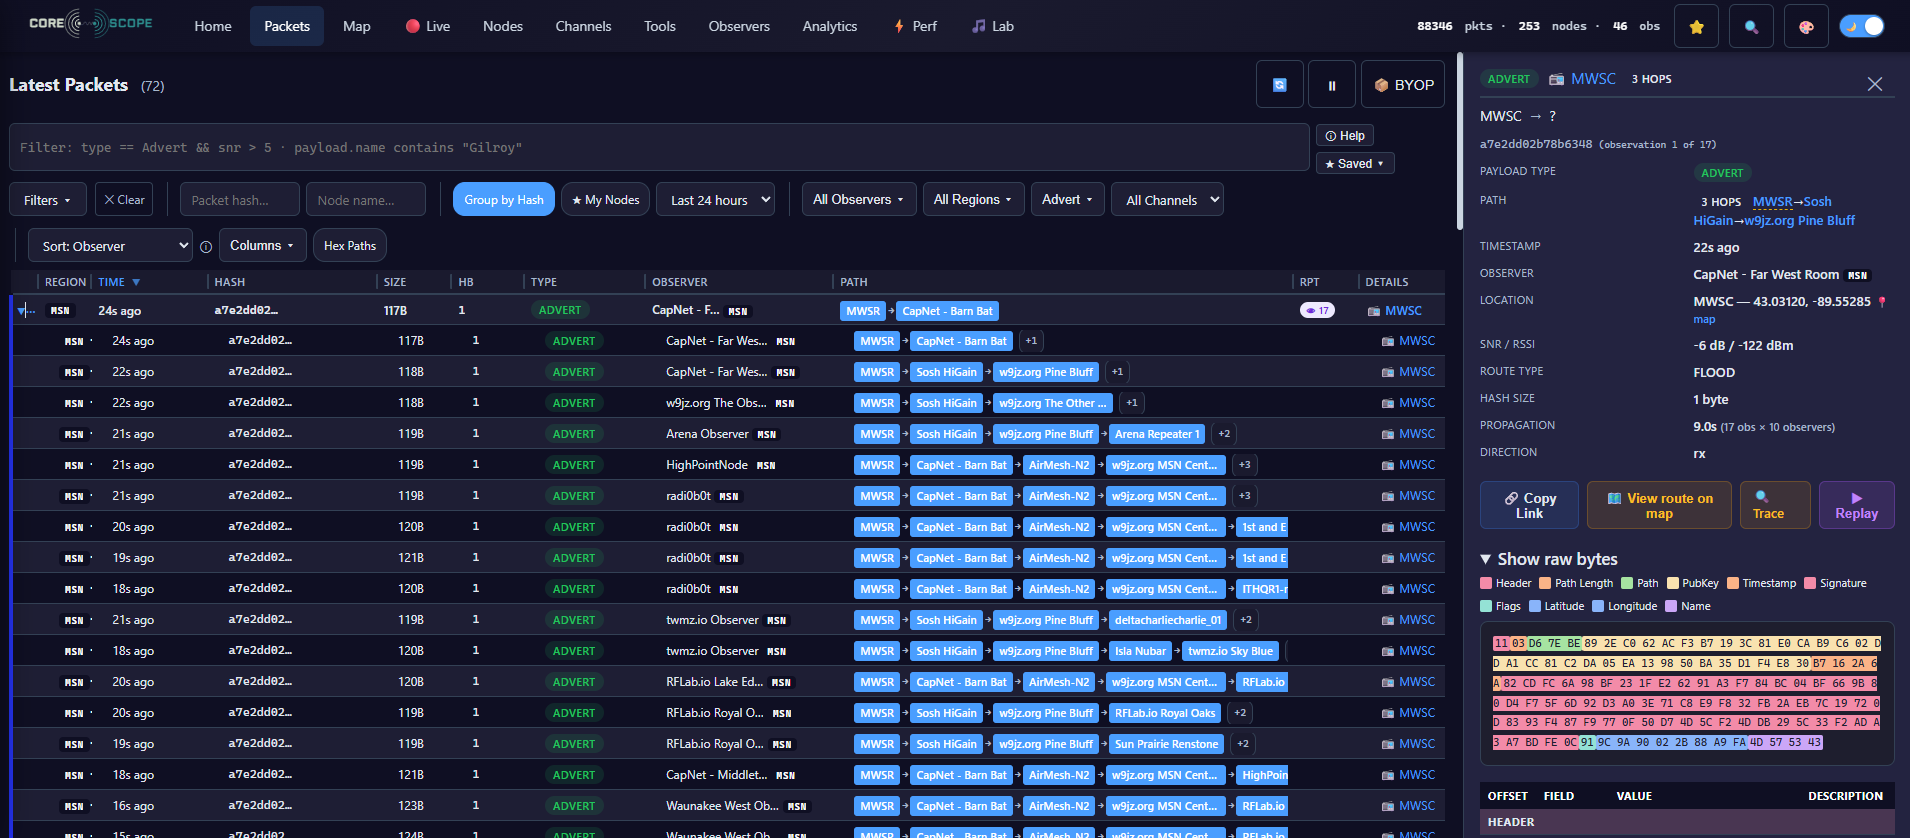Click the blue refresh icon button
The image size is (1910, 838).
tap(1280, 85)
